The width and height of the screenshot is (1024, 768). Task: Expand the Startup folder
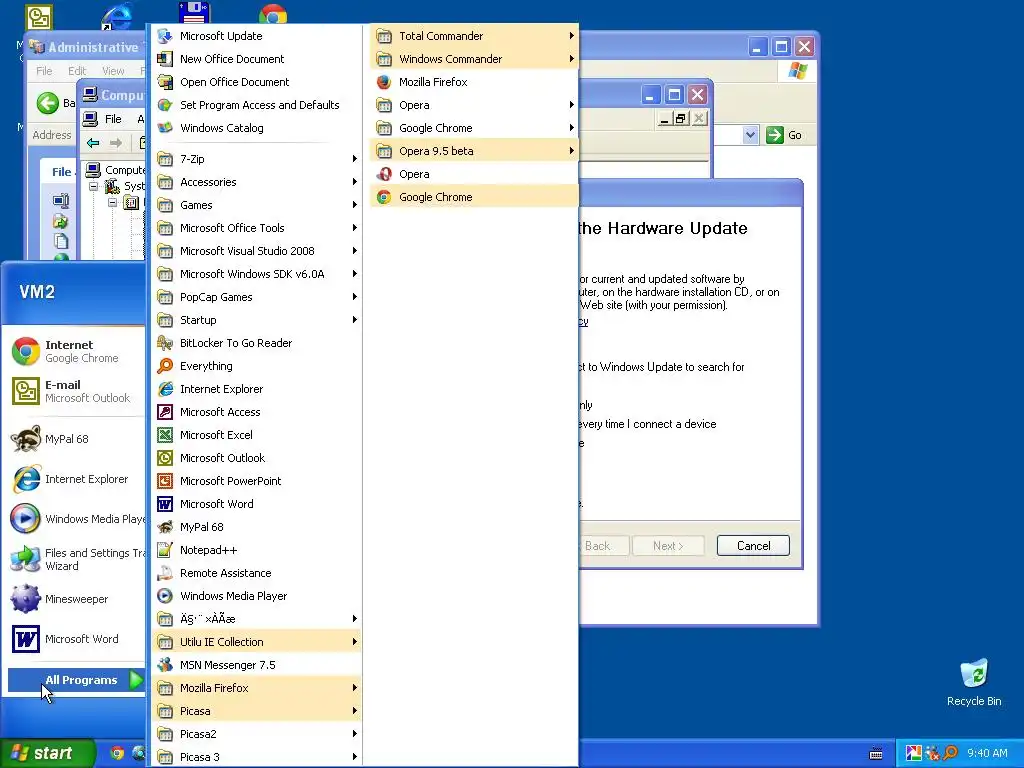[x=256, y=320]
